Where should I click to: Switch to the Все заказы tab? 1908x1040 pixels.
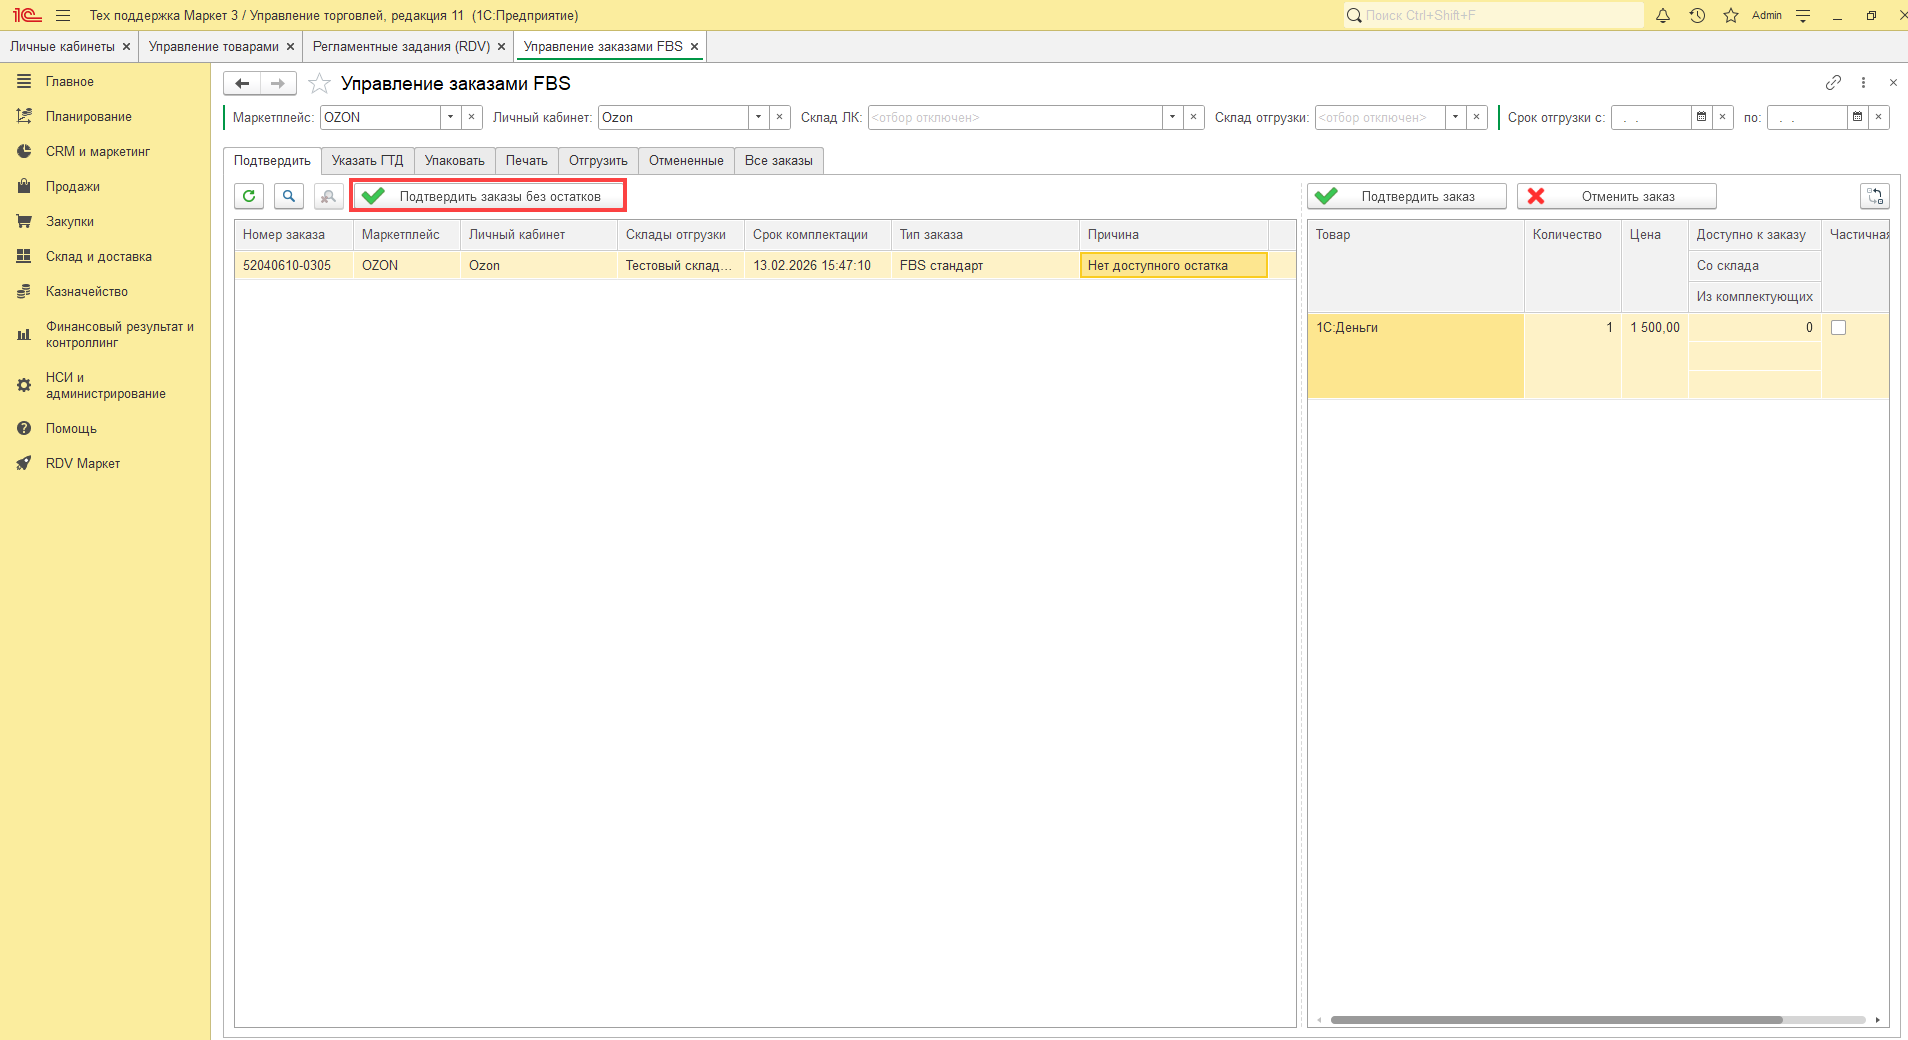778,160
